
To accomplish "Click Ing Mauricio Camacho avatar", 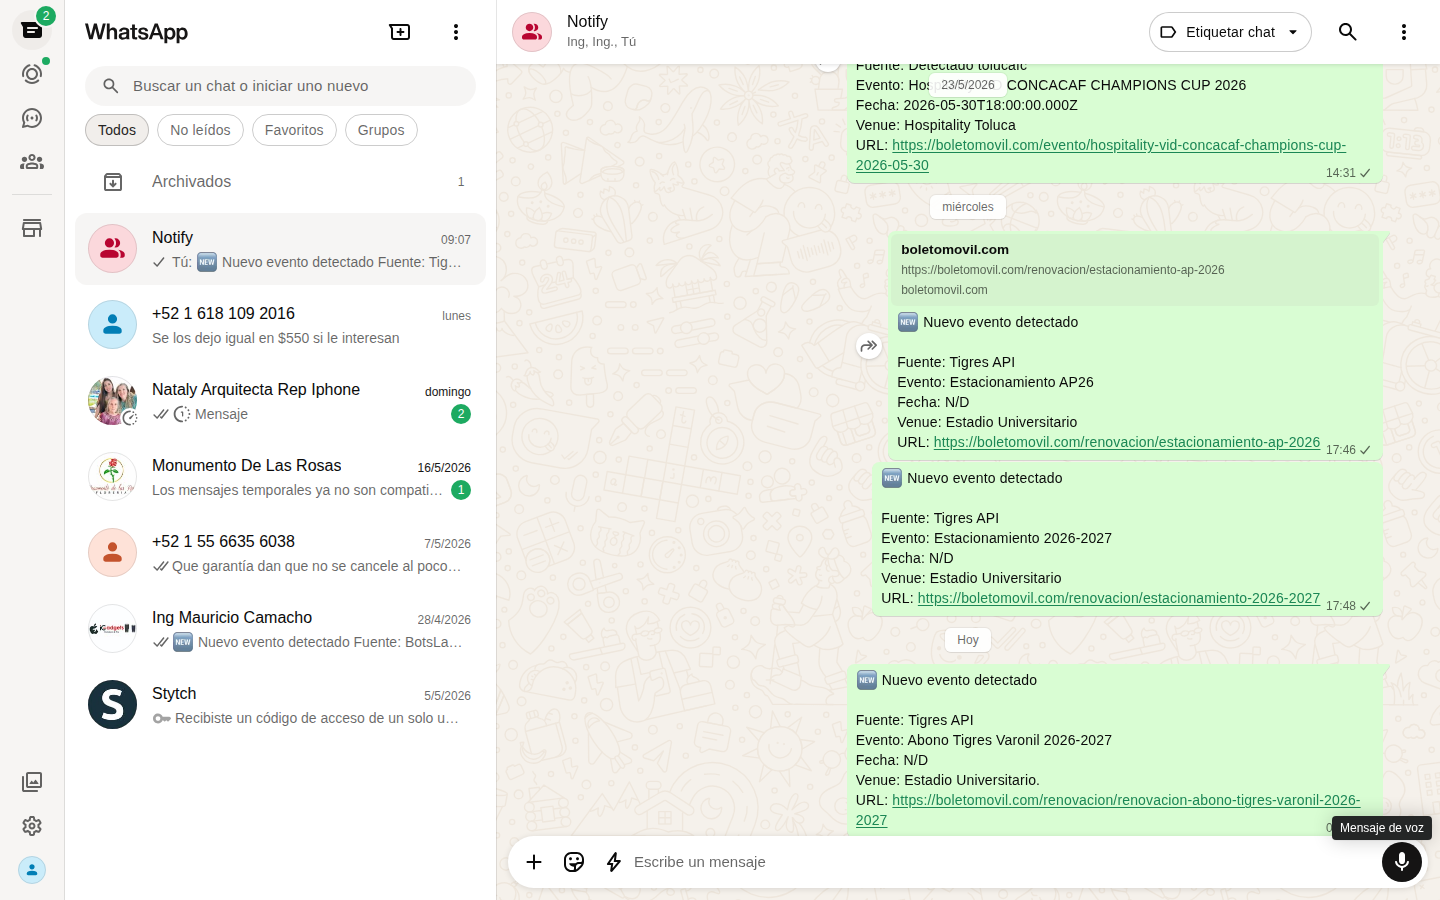I will click(x=112, y=629).
